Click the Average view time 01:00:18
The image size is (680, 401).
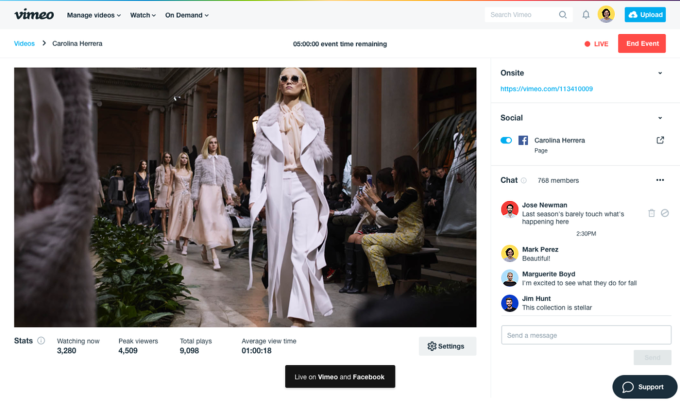tap(256, 351)
